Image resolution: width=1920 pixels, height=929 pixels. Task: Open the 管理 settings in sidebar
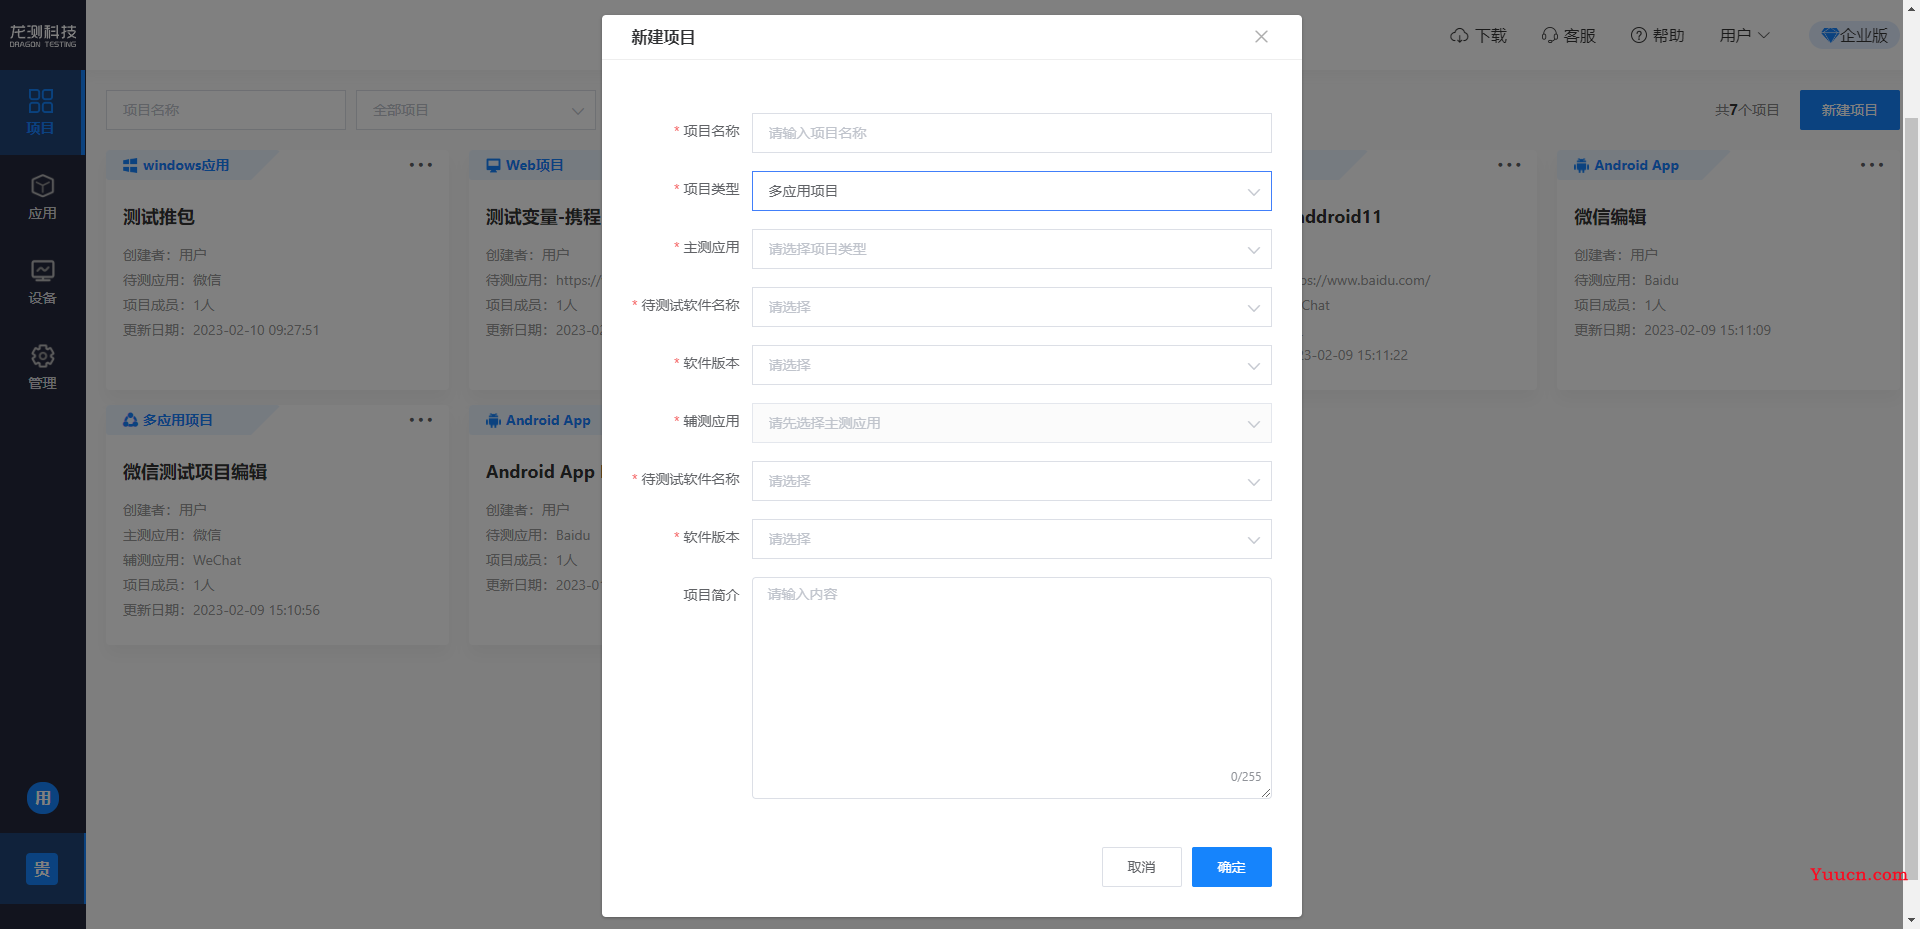tap(42, 367)
